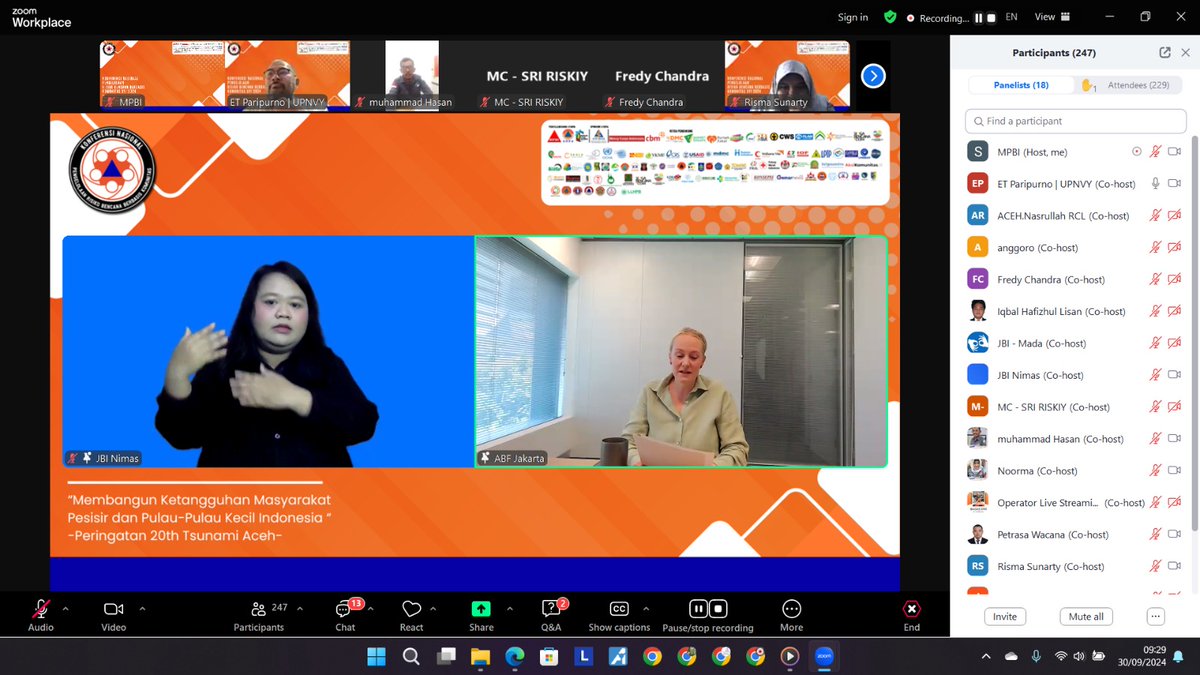The width and height of the screenshot is (1200, 675).
Task: Close the Participants panel
Action: coord(1185,53)
